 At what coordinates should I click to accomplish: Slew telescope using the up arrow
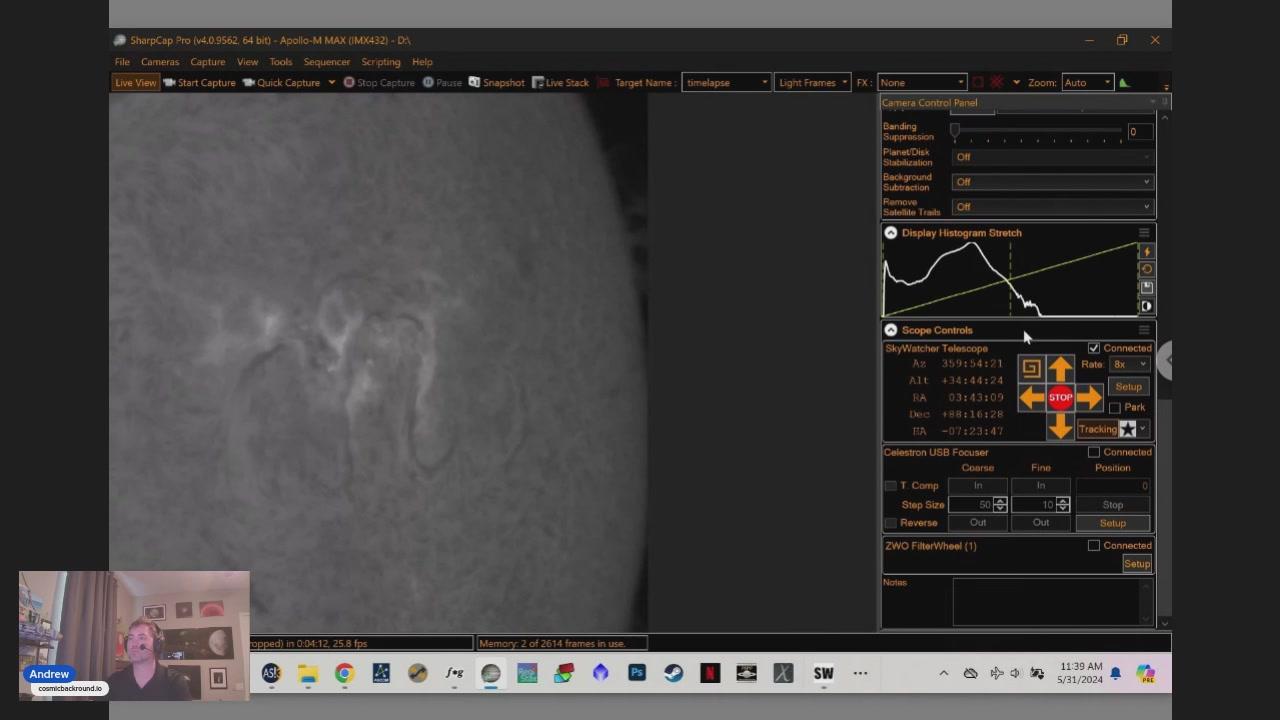point(1060,369)
